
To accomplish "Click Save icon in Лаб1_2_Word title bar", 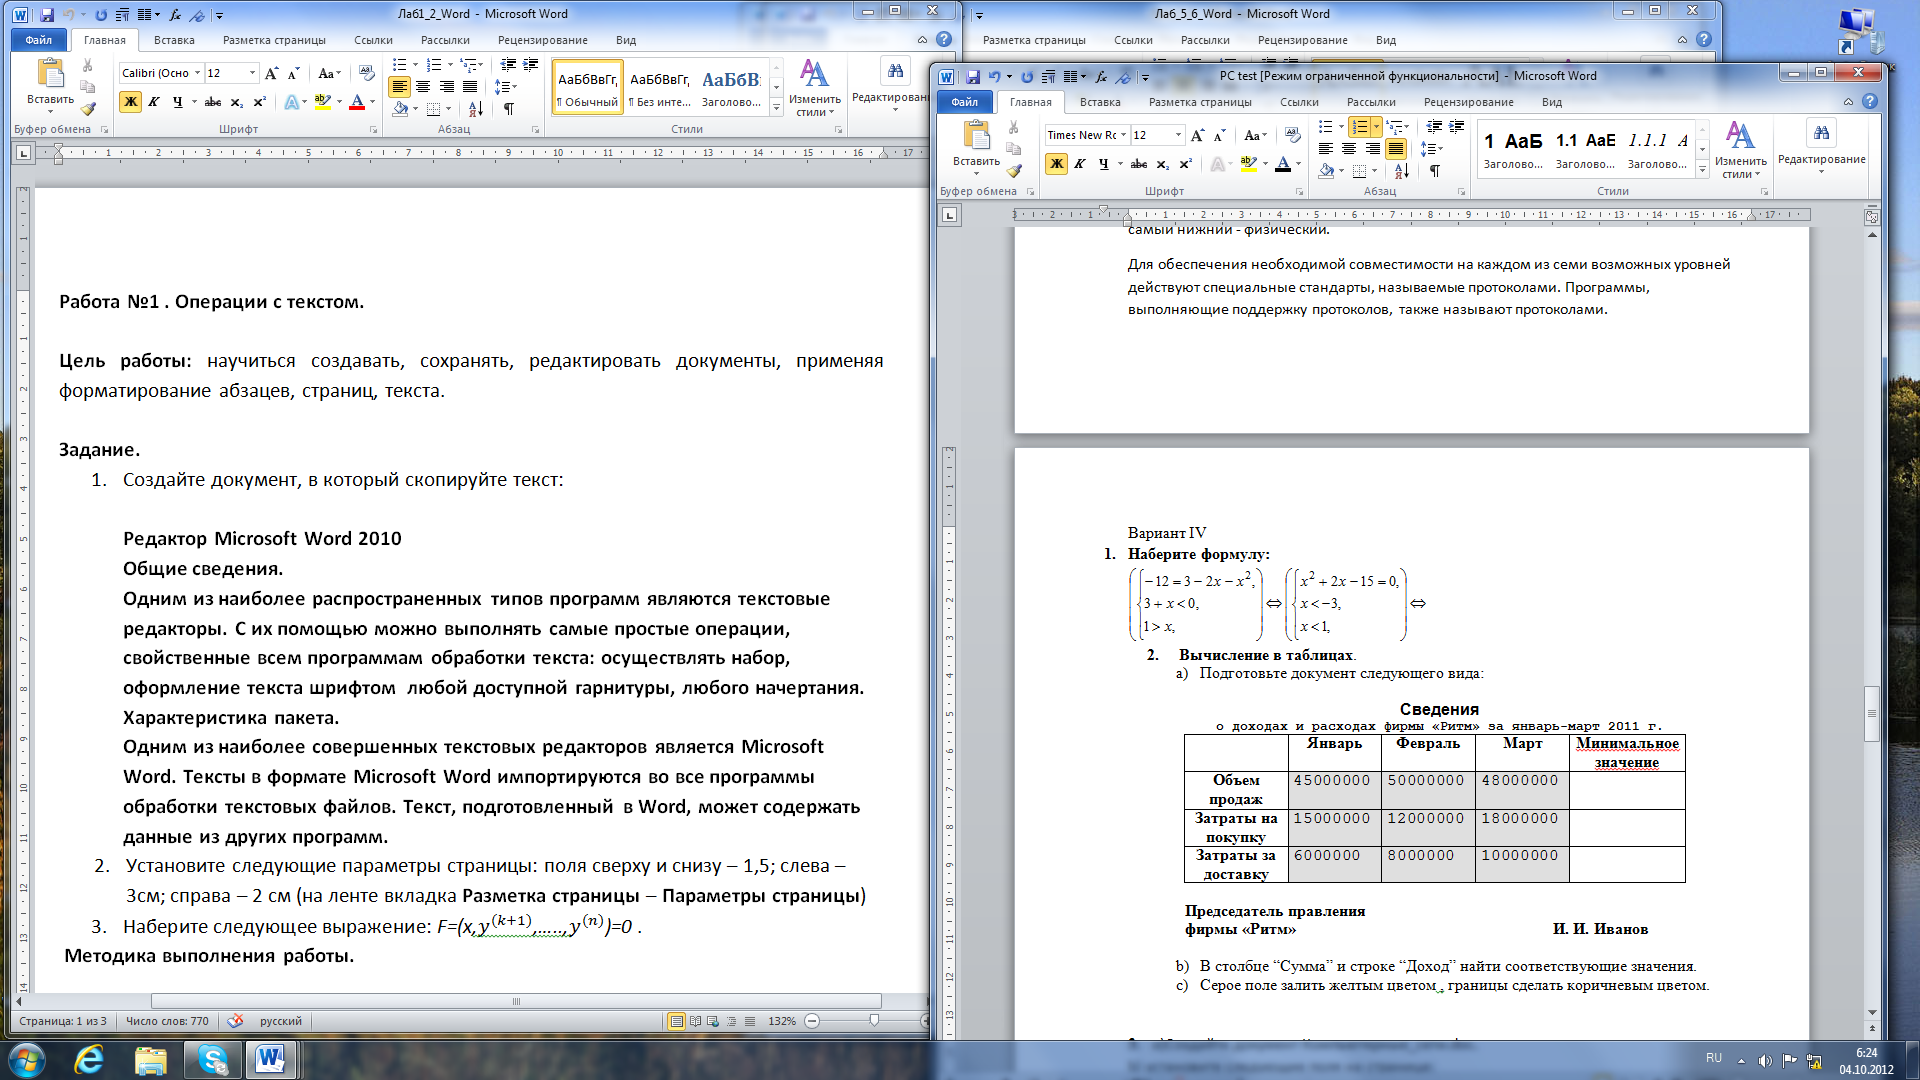I will coord(46,15).
